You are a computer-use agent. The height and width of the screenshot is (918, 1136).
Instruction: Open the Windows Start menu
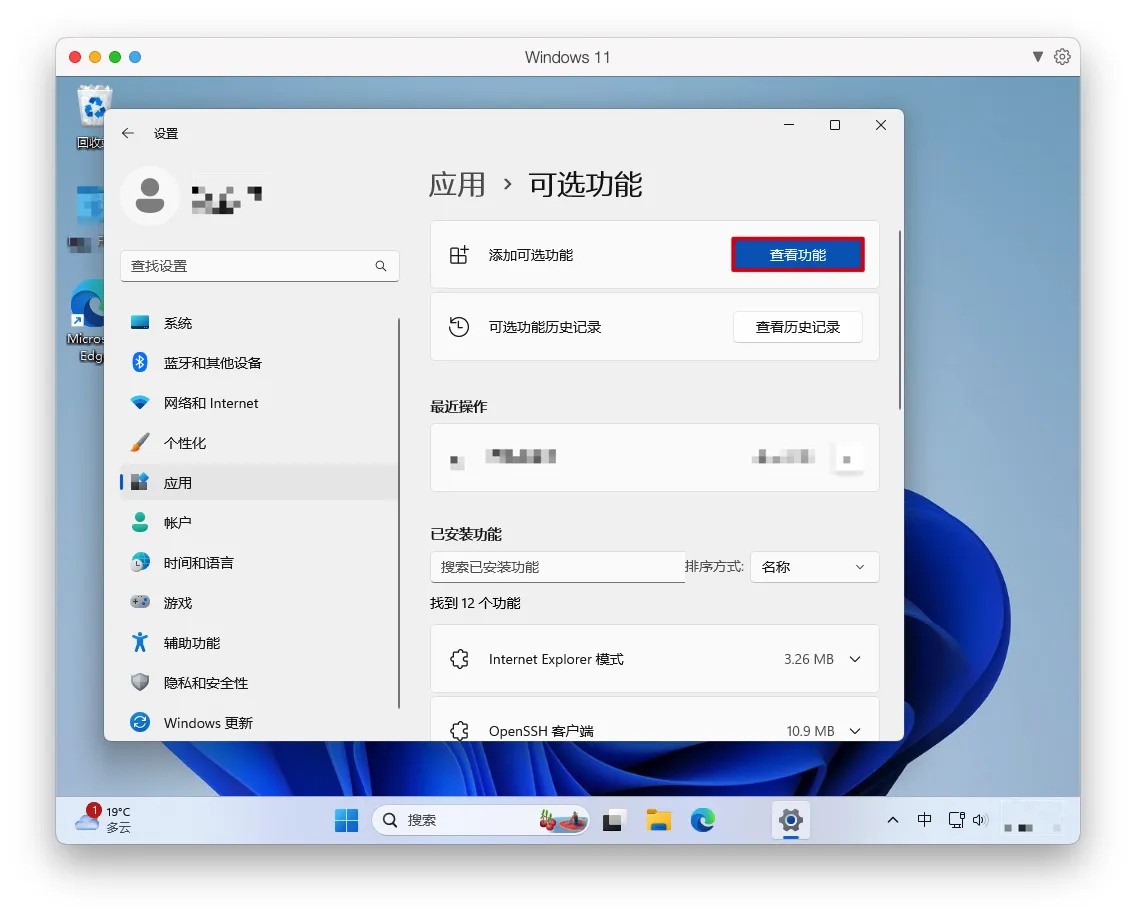coord(346,820)
